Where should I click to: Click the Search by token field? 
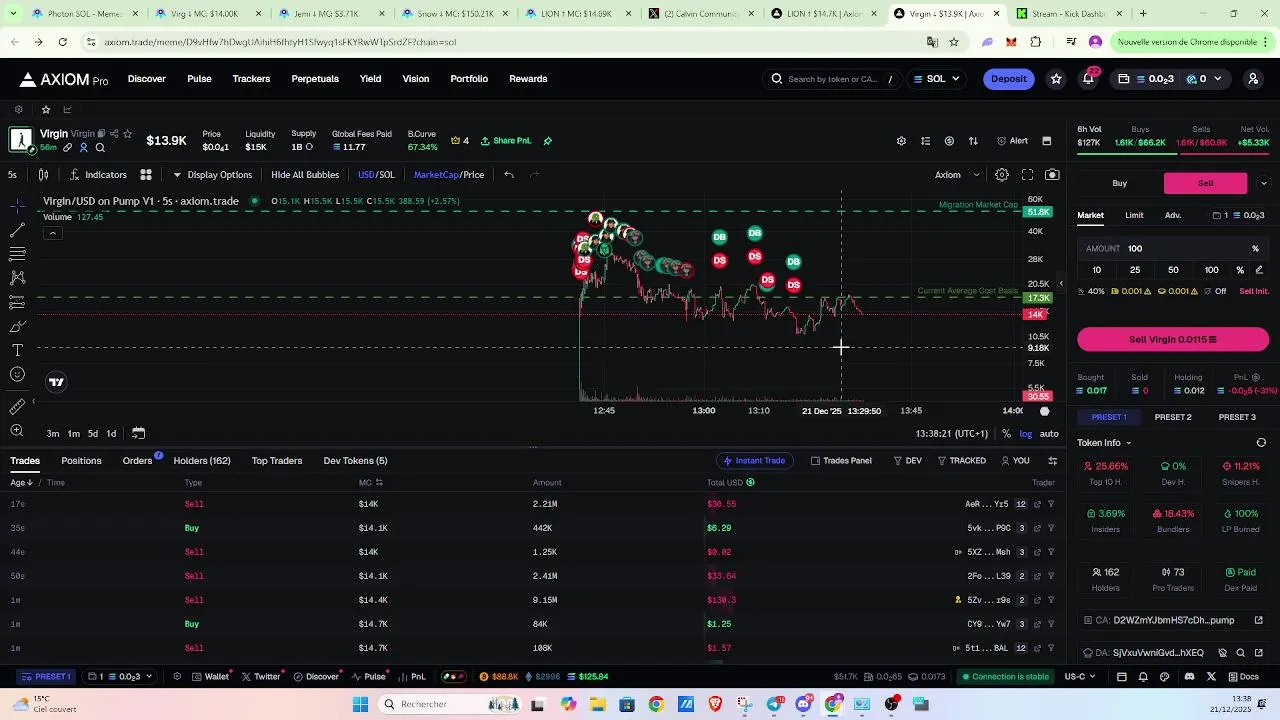(x=832, y=79)
